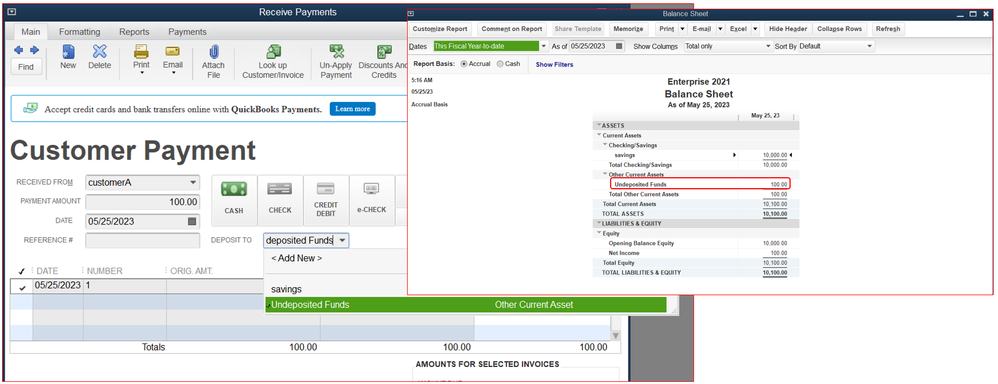998x384 pixels.
Task: Select savings from deposit list
Action: click(x=286, y=289)
